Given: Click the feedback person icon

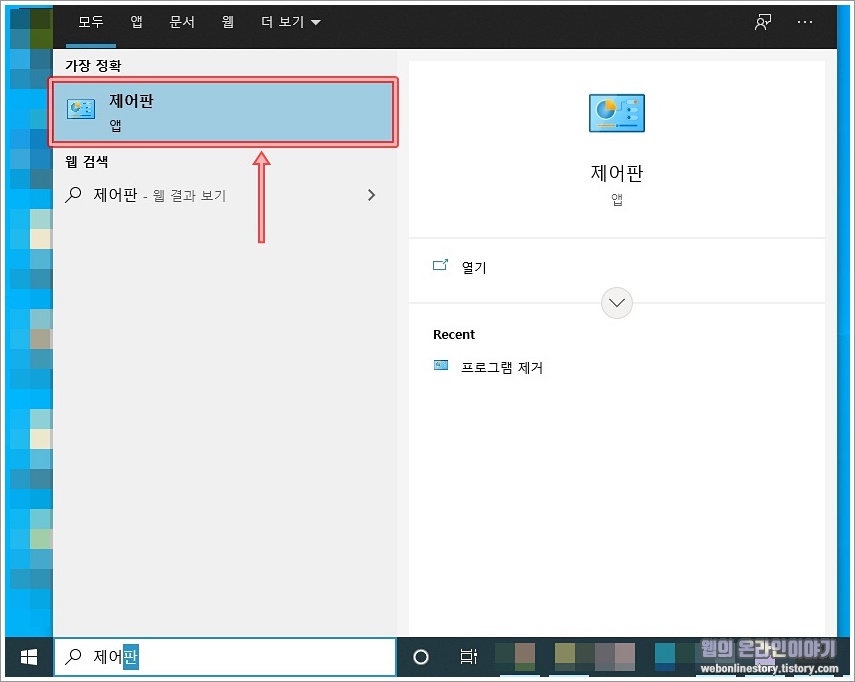Looking at the screenshot, I should pos(763,22).
